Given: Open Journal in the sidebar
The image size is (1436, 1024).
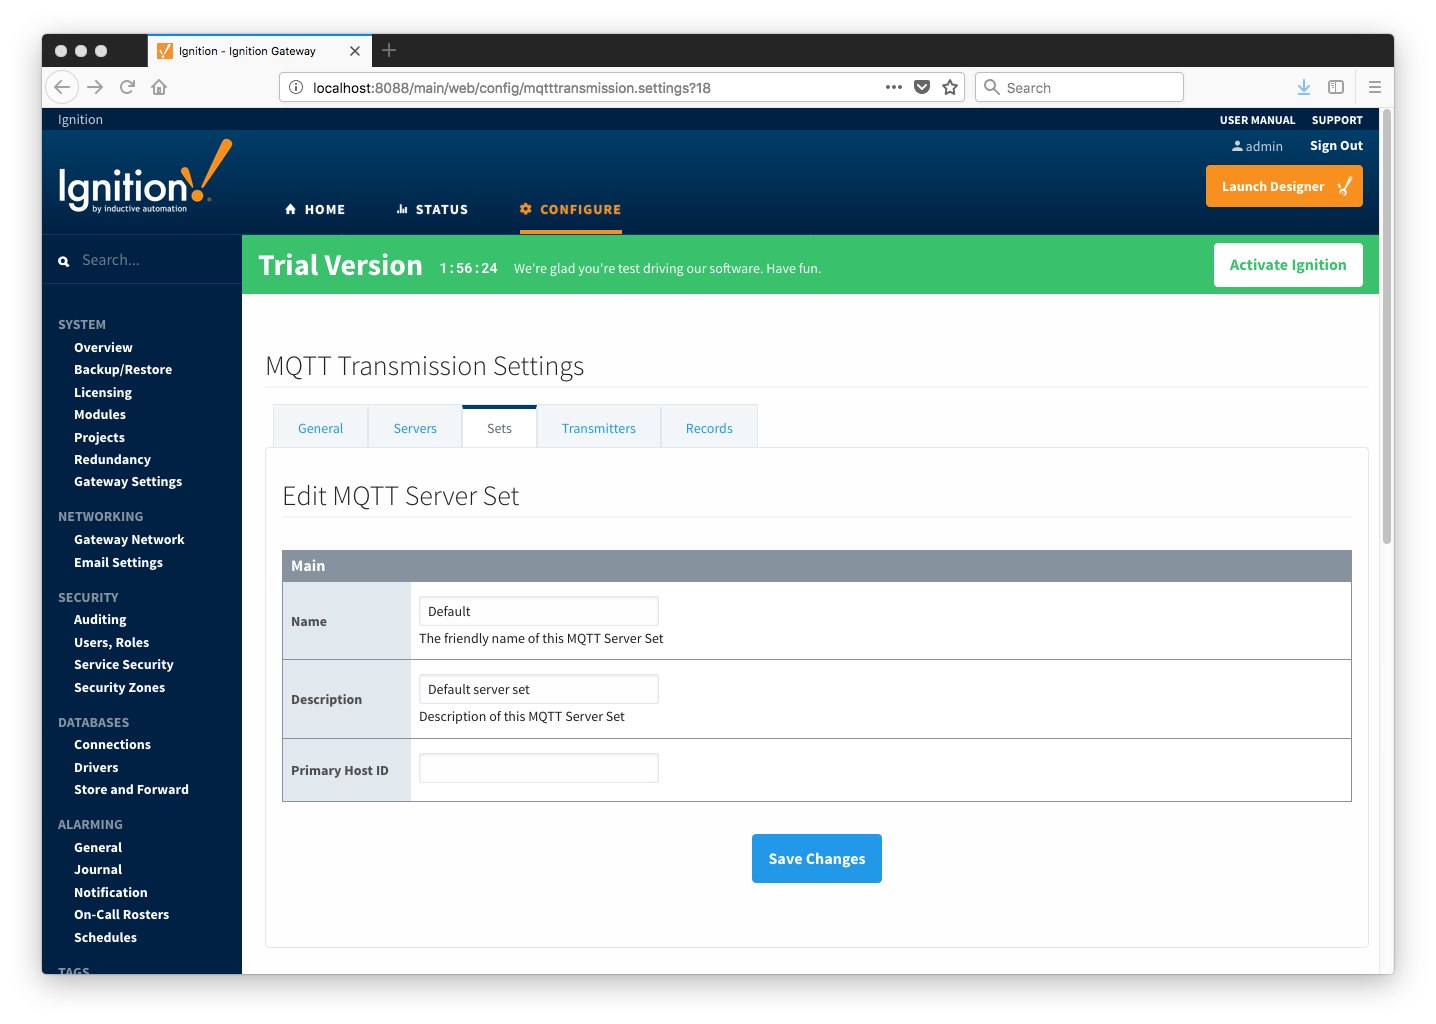Looking at the screenshot, I should click(98, 870).
